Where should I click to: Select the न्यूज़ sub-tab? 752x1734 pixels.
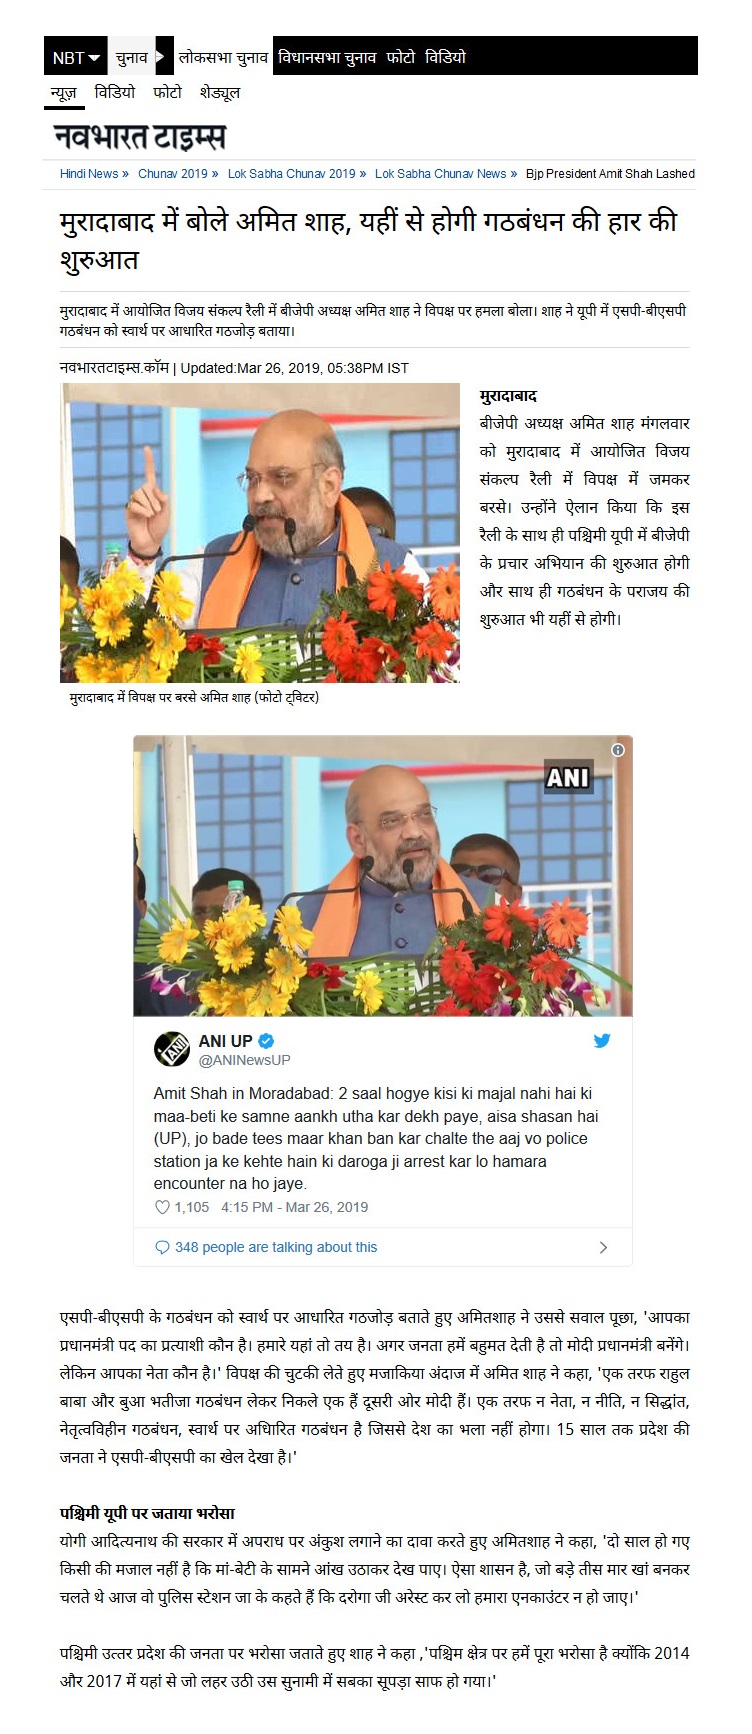[x=63, y=92]
